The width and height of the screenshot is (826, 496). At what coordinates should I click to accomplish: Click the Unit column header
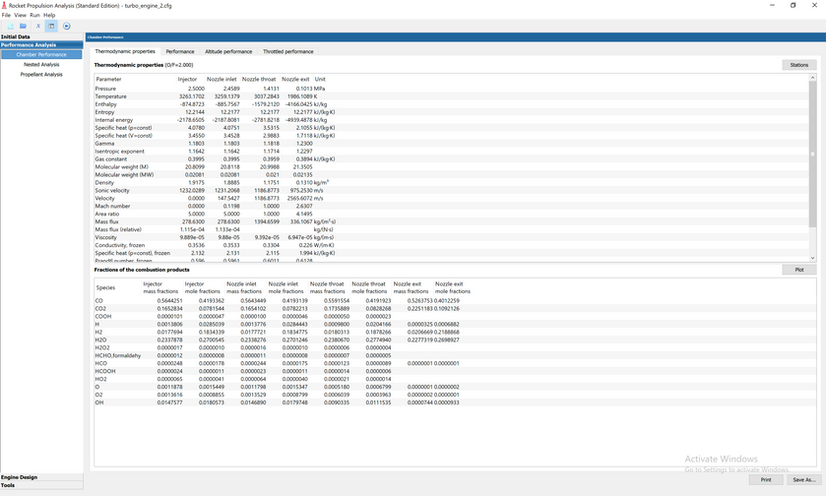(320, 79)
